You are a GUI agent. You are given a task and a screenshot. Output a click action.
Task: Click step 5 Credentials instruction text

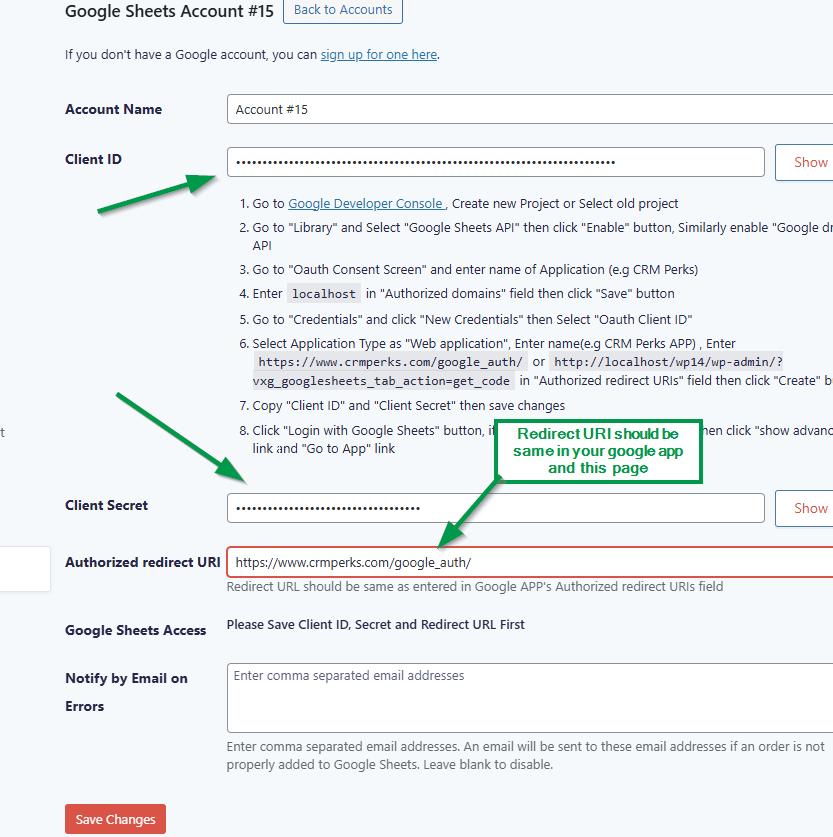(x=472, y=320)
